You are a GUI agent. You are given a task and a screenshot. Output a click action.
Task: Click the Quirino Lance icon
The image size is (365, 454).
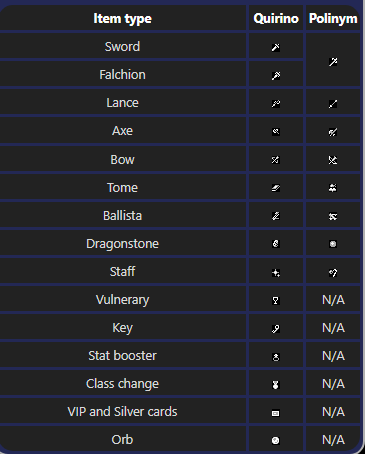point(276,104)
